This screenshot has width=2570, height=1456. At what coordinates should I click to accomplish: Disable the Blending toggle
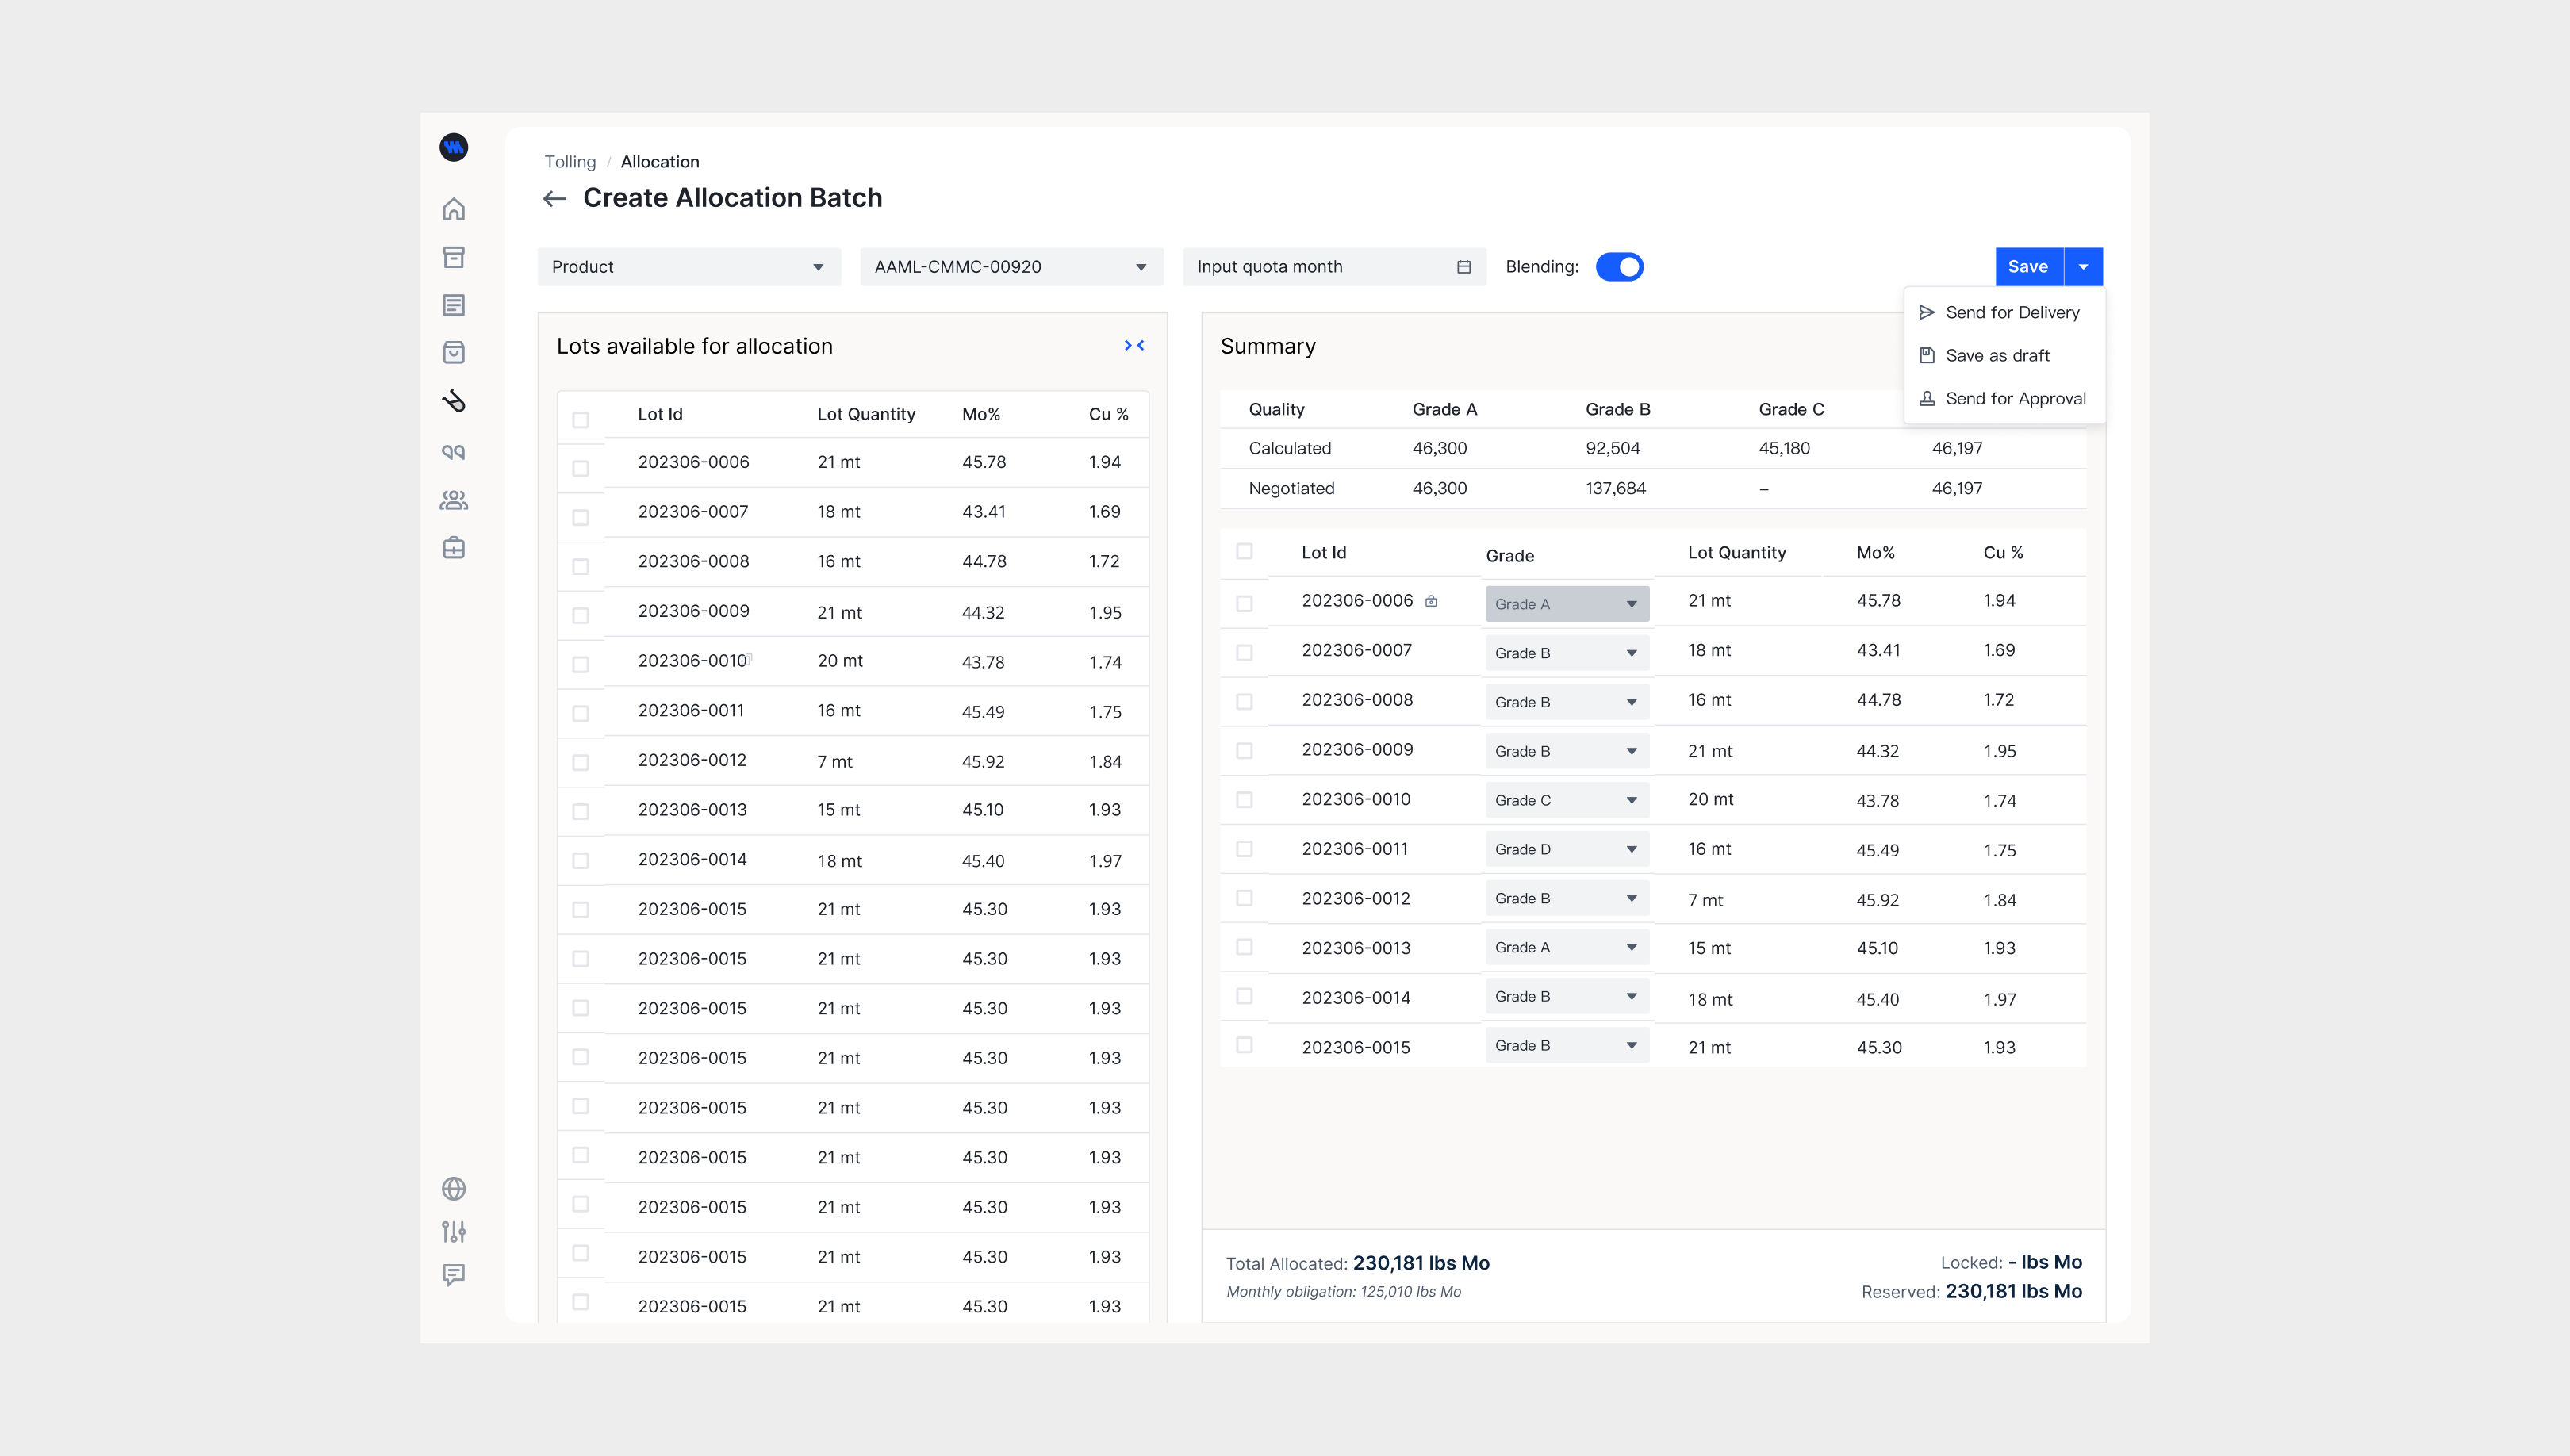click(x=1620, y=266)
